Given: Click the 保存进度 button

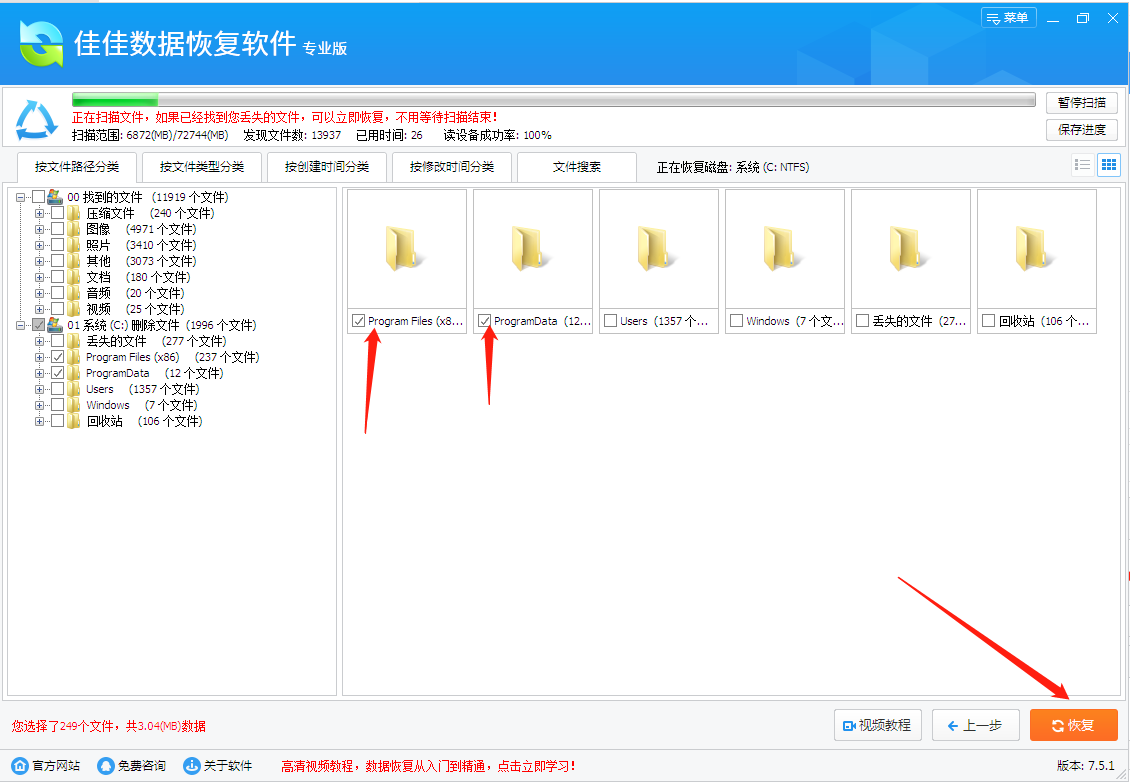Looking at the screenshot, I should pyautogui.click(x=1082, y=130).
